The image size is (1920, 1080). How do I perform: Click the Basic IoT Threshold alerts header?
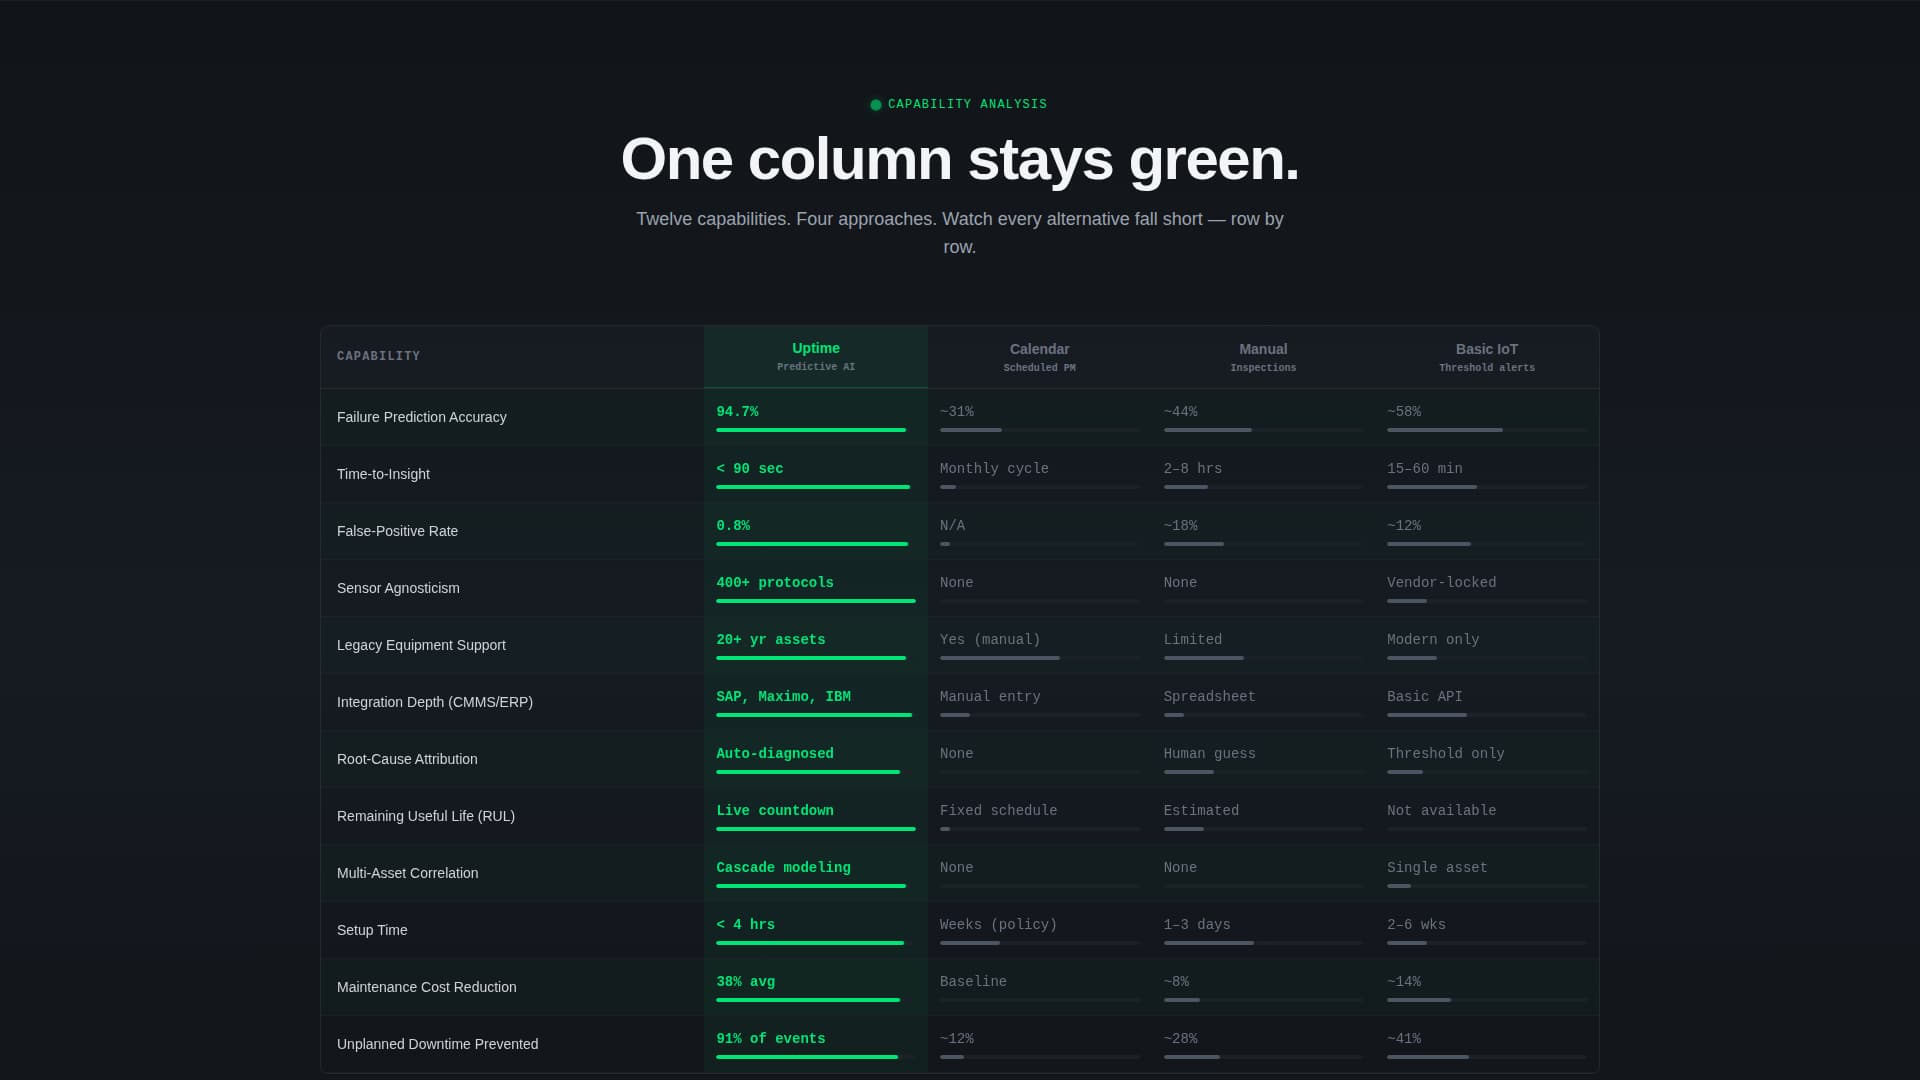coord(1487,356)
